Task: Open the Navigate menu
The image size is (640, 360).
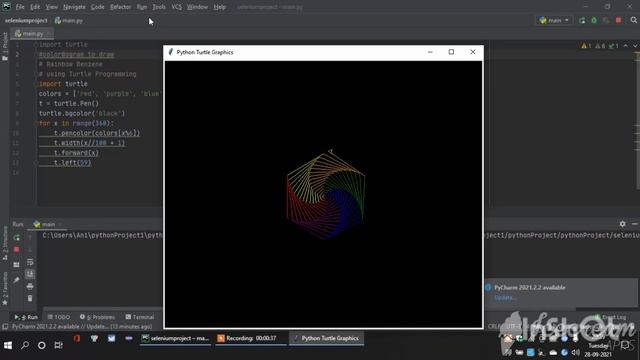Action: pyautogui.click(x=74, y=7)
